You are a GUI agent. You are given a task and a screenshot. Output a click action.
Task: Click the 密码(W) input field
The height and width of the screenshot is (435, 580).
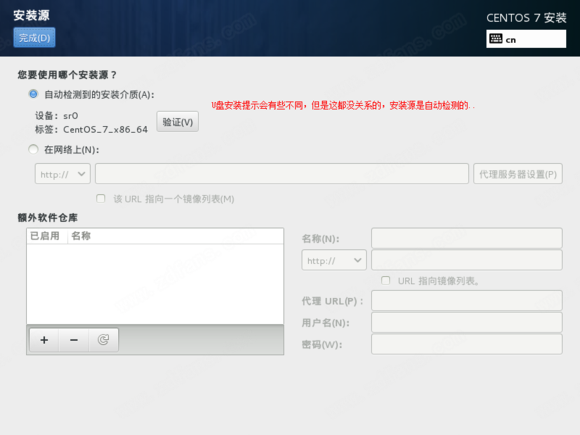(467, 344)
